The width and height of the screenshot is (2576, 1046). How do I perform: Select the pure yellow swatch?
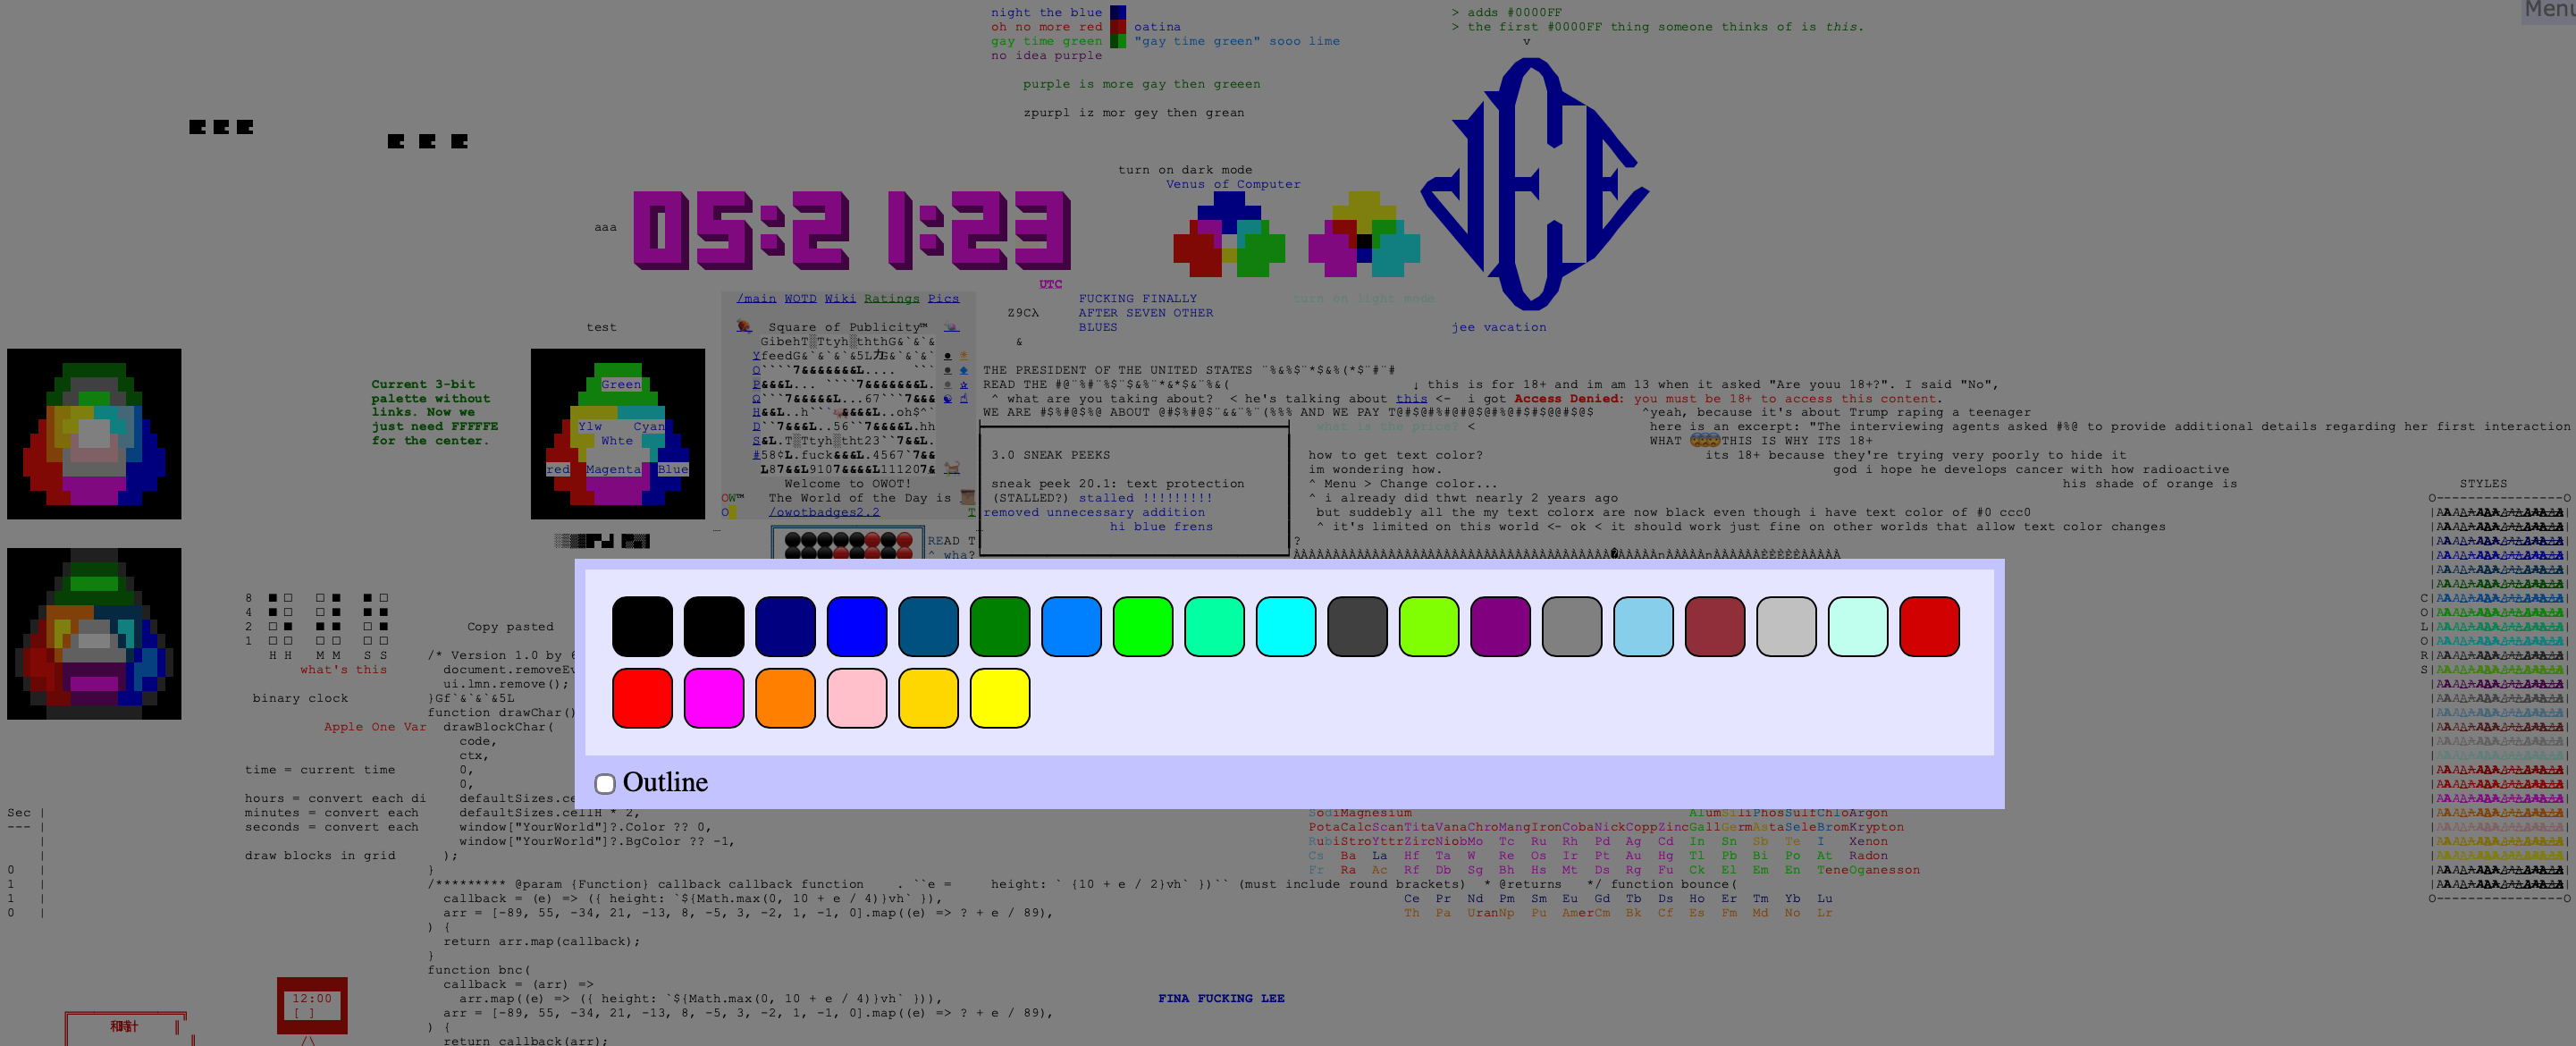tap(1000, 698)
